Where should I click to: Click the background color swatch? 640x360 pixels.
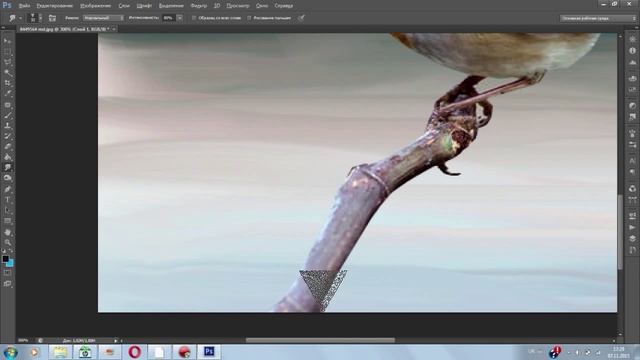(10, 264)
